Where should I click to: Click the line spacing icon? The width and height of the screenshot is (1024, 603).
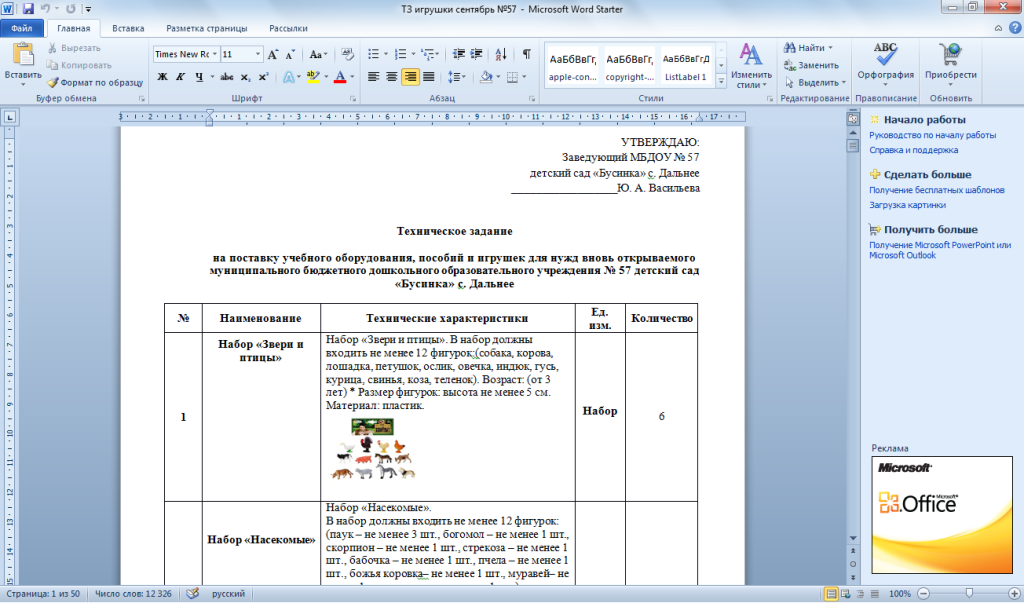[x=455, y=77]
